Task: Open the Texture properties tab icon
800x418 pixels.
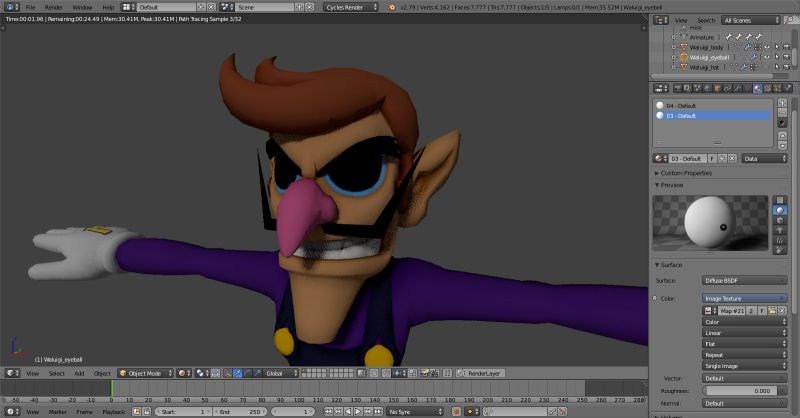Action: (x=767, y=88)
